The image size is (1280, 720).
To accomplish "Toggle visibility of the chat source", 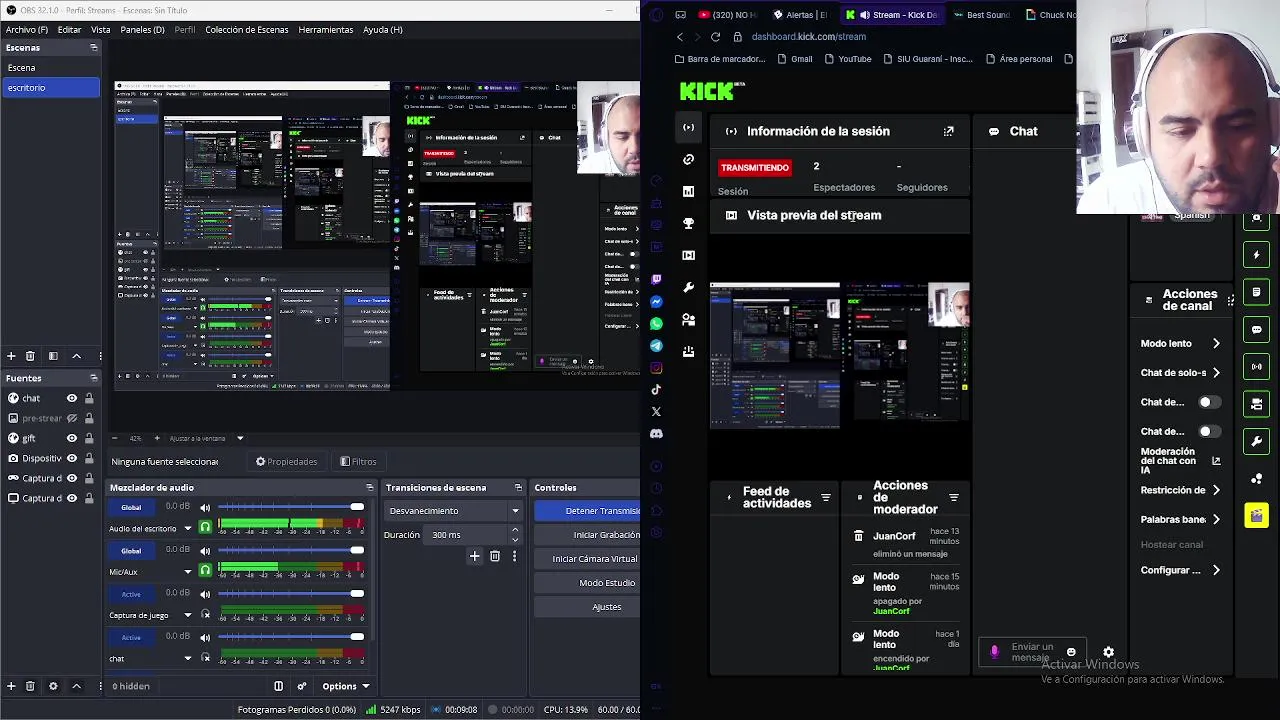I will 71,398.
